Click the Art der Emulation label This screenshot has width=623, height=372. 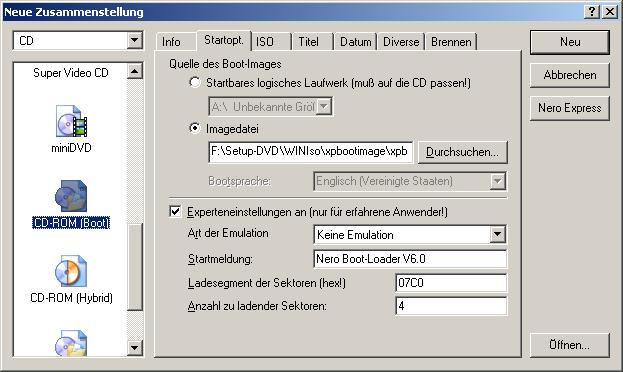[228, 233]
